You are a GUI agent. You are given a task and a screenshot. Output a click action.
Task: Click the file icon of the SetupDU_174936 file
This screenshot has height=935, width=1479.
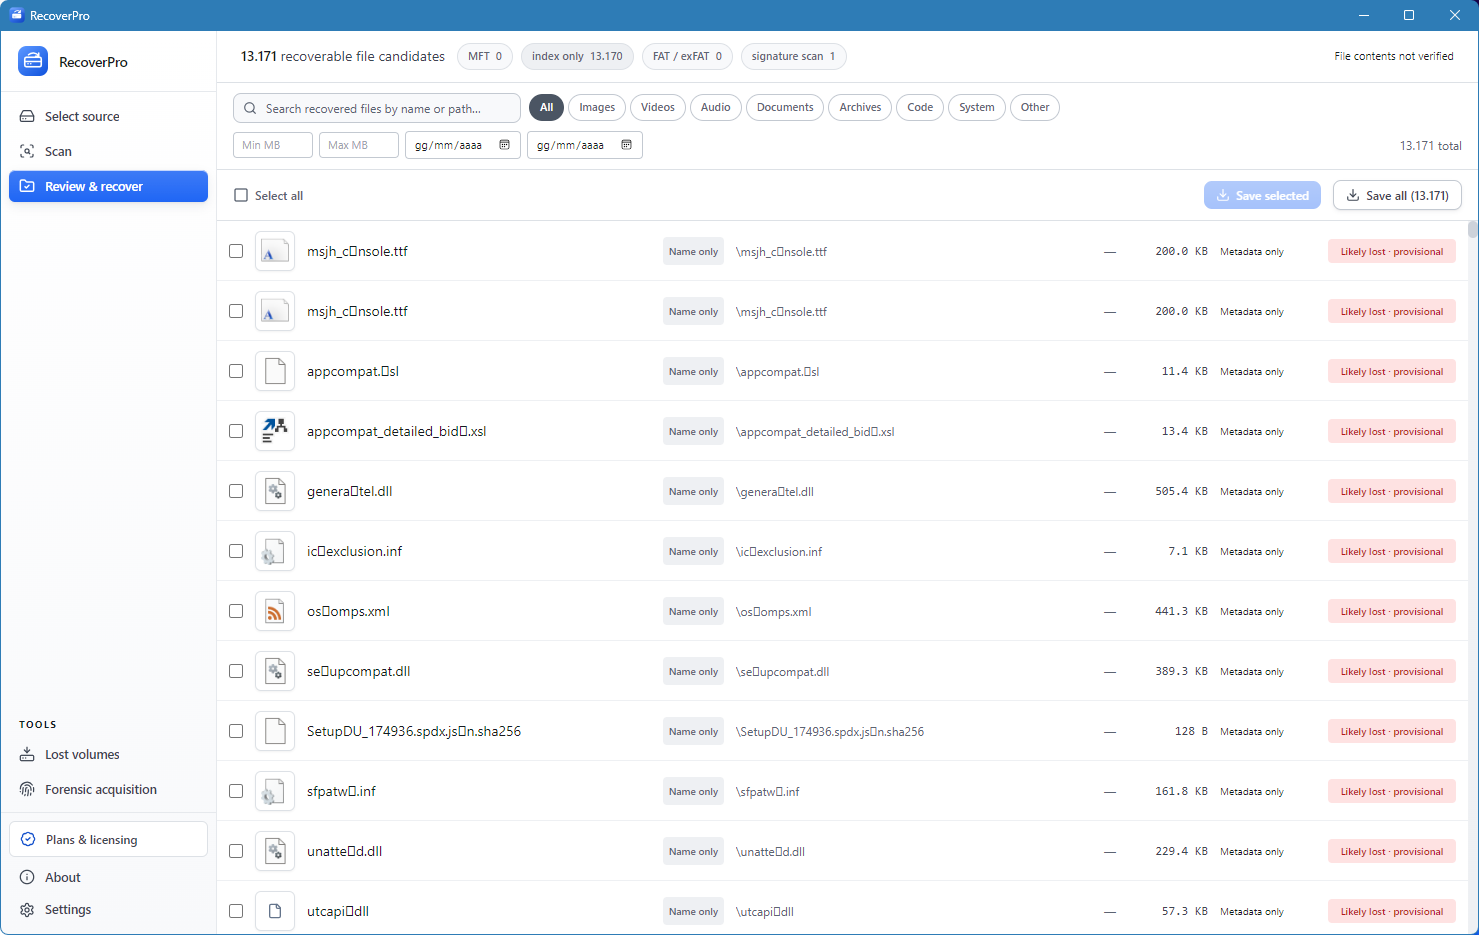[x=275, y=731]
